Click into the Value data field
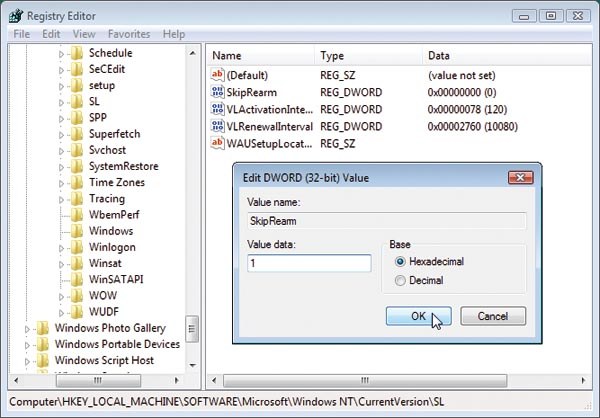The height and width of the screenshot is (418, 600). 308,263
